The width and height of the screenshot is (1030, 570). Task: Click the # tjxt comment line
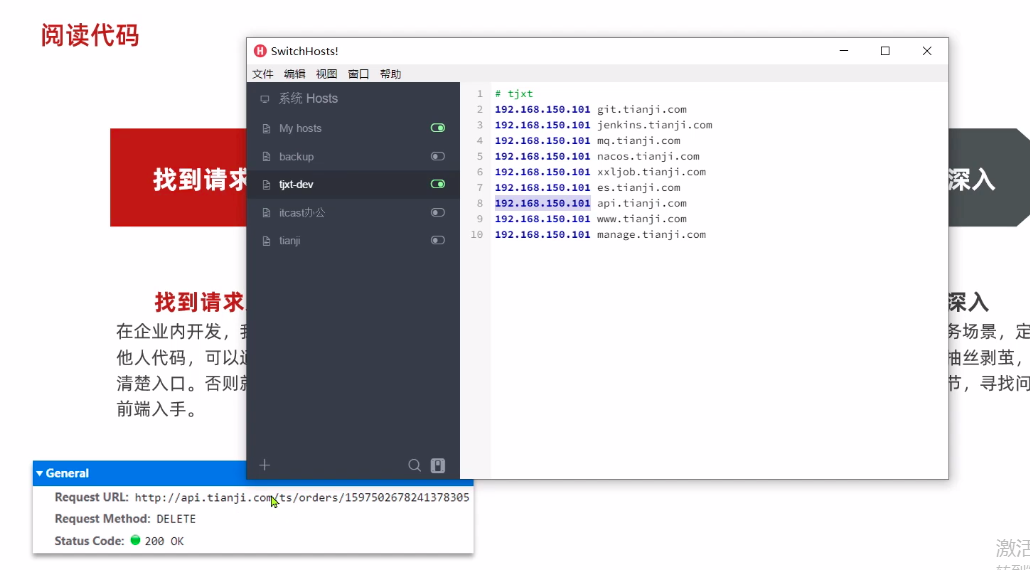click(514, 94)
